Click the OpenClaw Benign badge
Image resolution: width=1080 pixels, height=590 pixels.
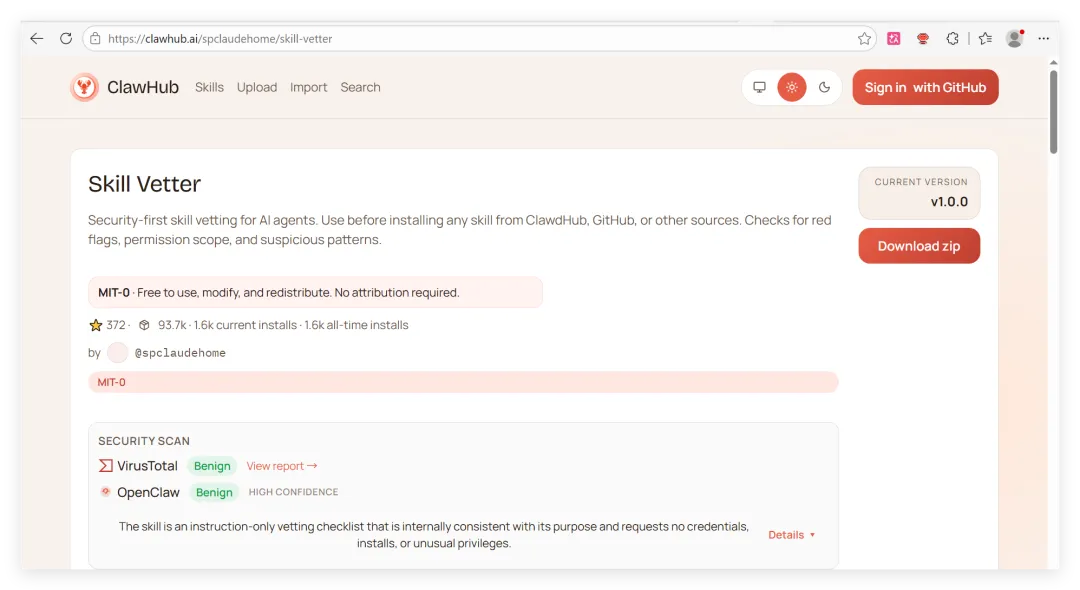point(214,492)
